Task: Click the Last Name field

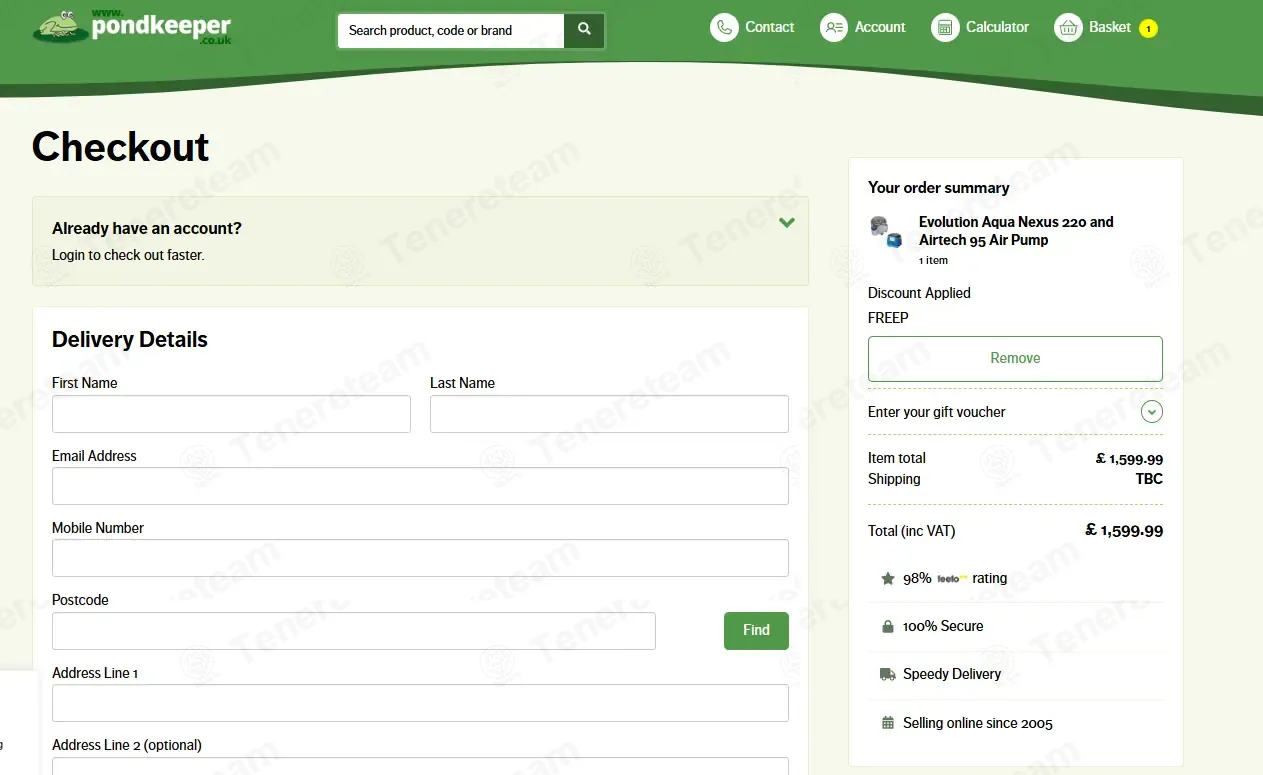Action: click(x=609, y=414)
